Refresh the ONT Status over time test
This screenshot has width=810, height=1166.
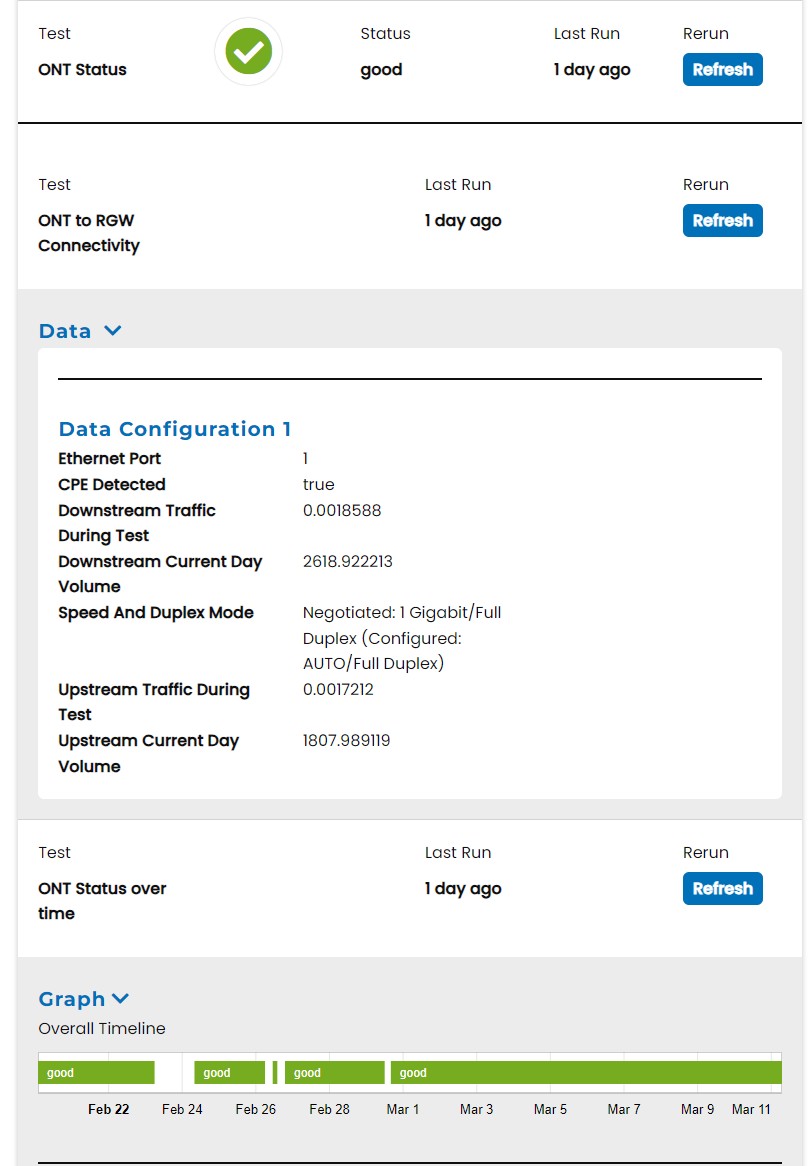(x=722, y=889)
